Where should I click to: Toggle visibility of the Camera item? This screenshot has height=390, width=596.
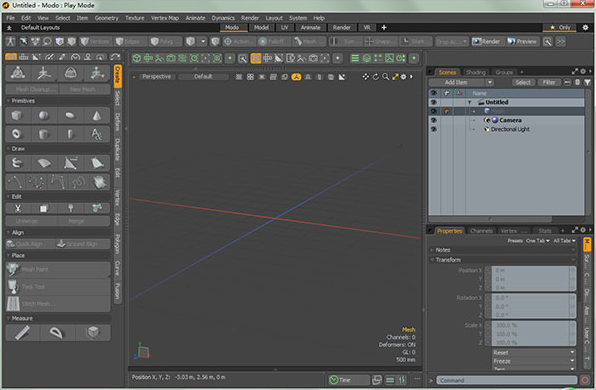433,120
